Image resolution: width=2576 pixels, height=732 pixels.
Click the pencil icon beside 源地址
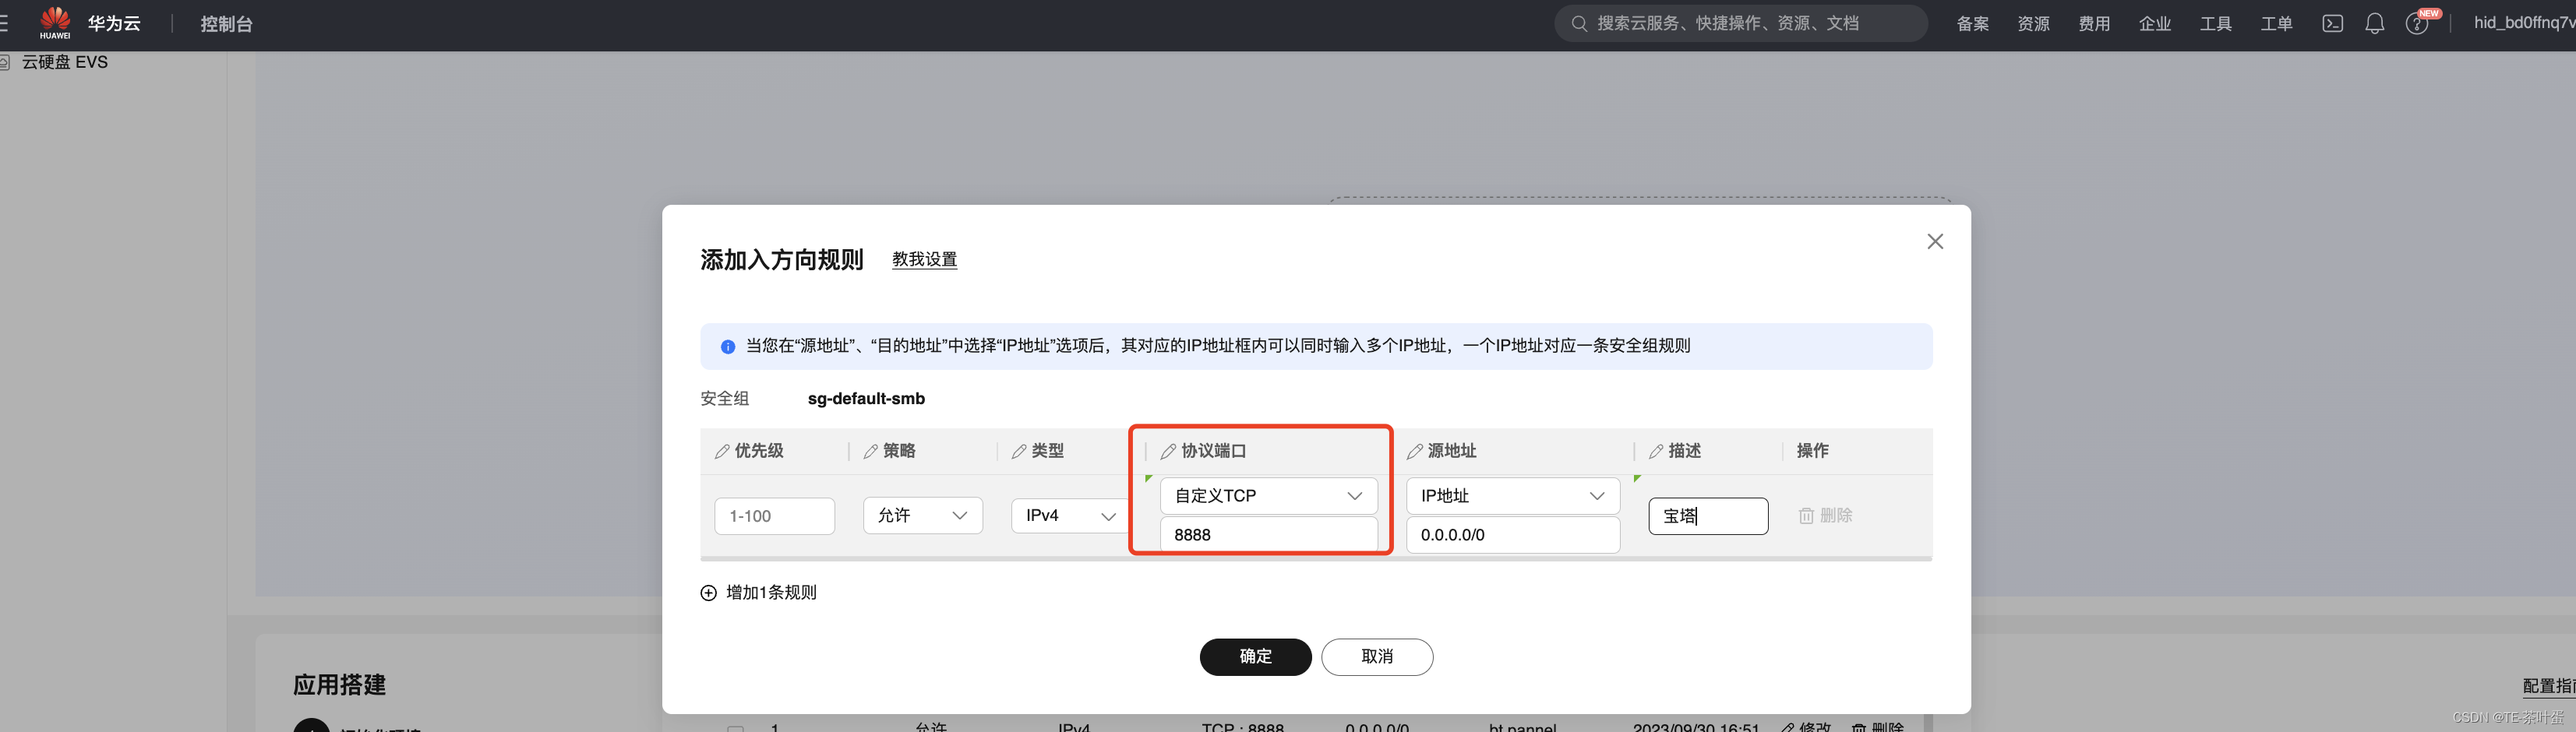tap(1415, 452)
